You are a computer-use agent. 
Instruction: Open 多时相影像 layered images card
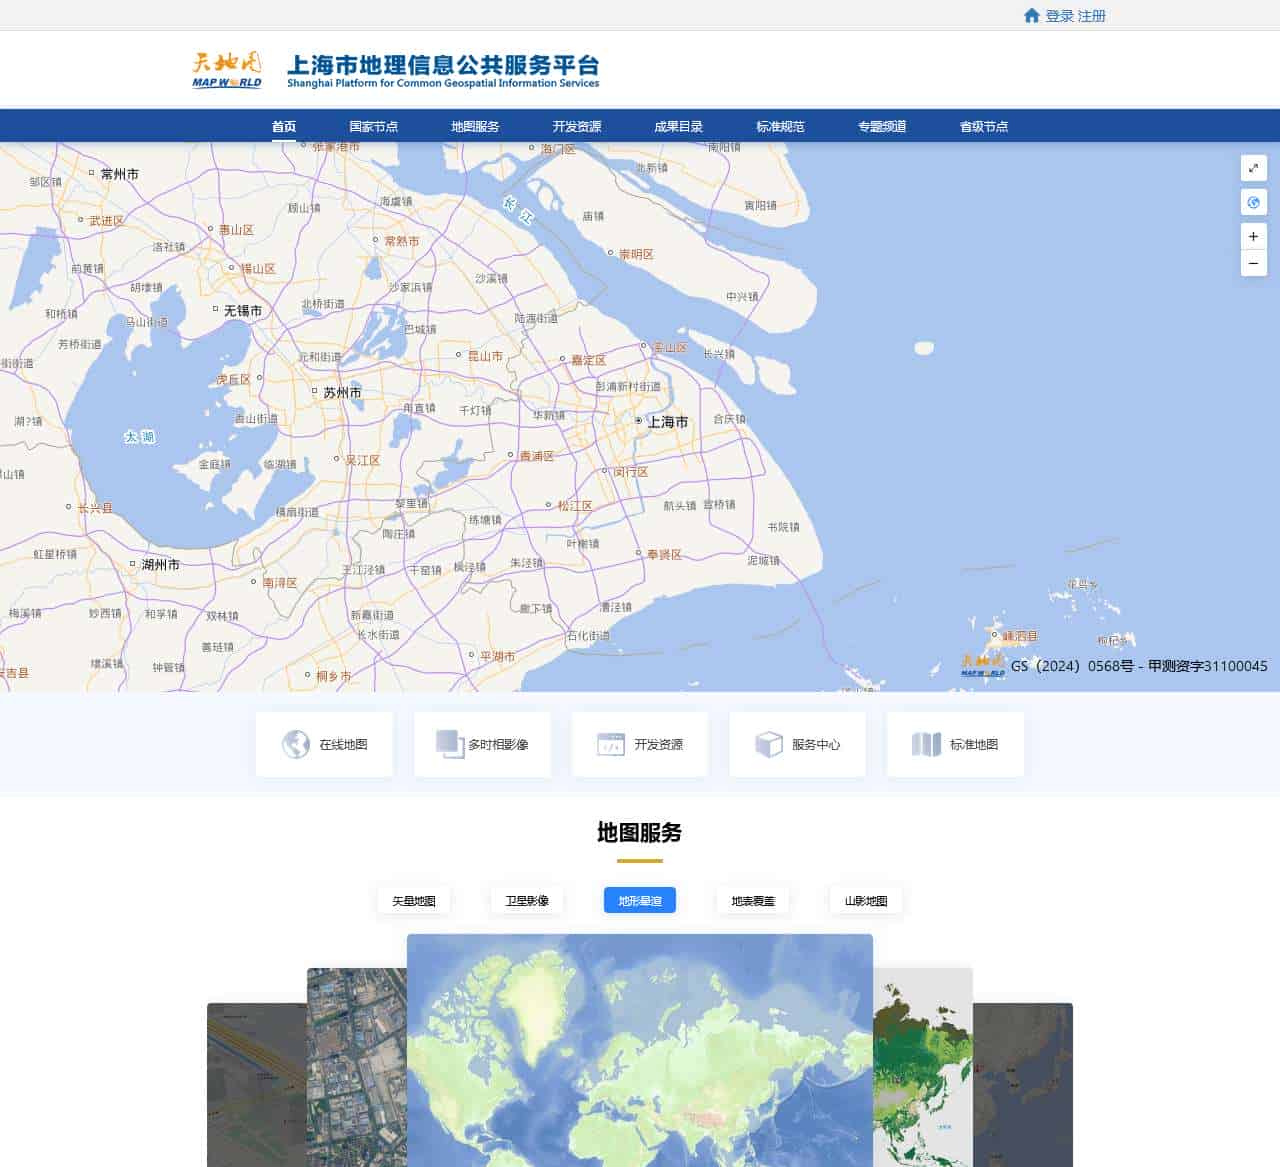point(482,744)
